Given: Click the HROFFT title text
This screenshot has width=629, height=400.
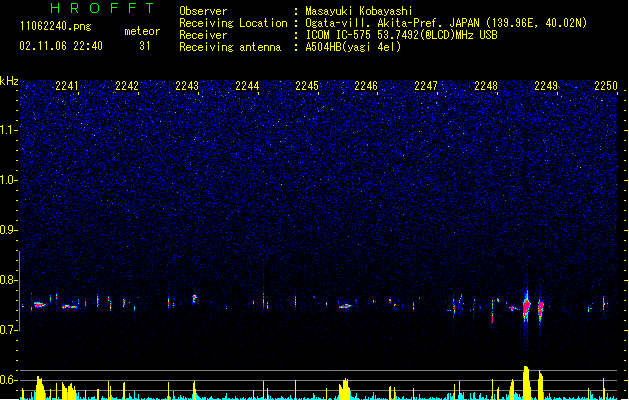Looking at the screenshot, I should pyautogui.click(x=103, y=8).
